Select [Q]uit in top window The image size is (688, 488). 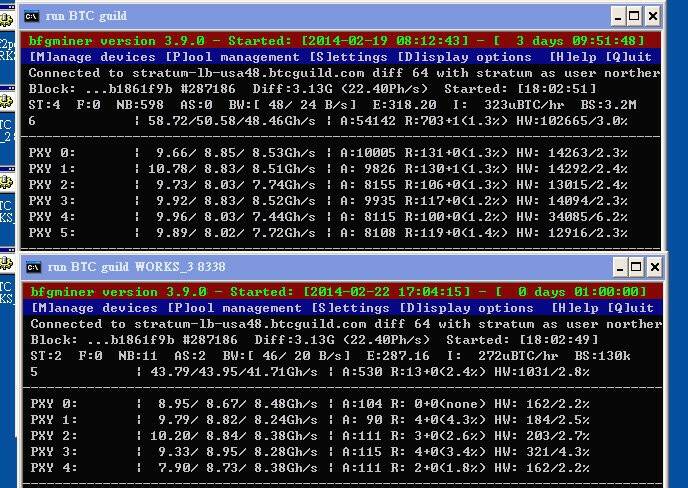(x=628, y=57)
